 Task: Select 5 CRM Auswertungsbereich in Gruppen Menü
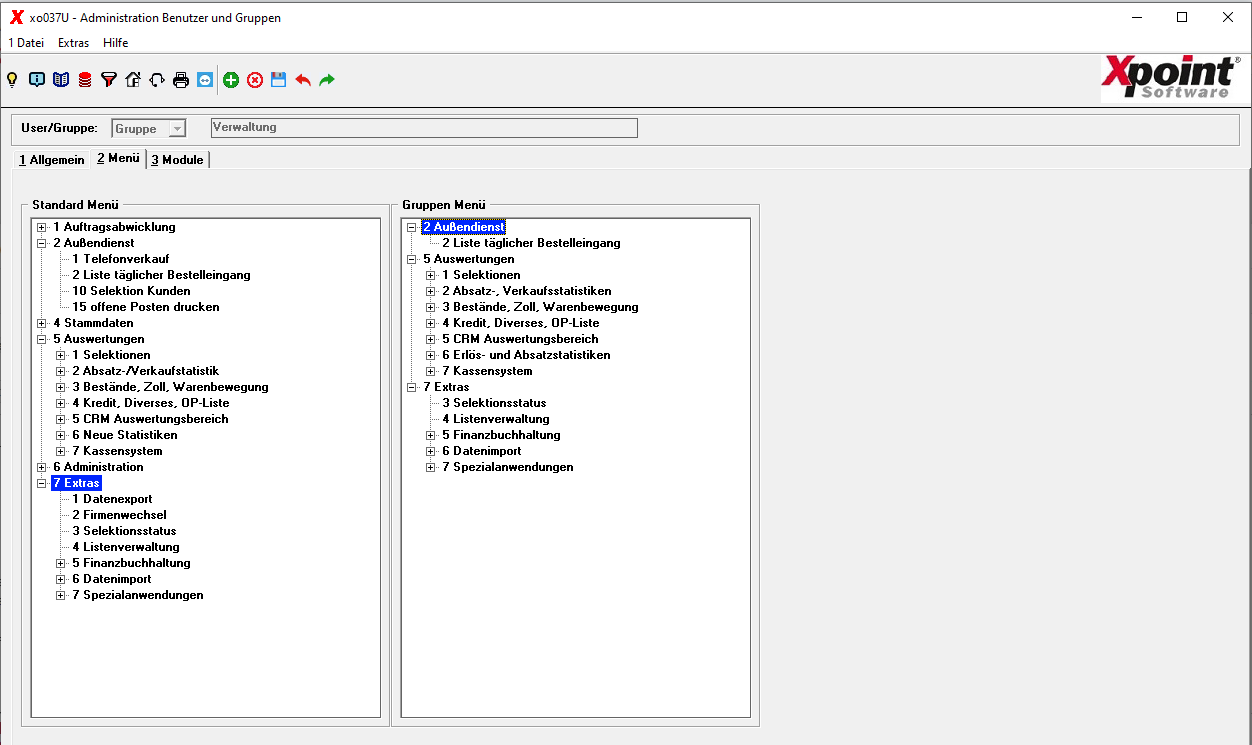[520, 339]
